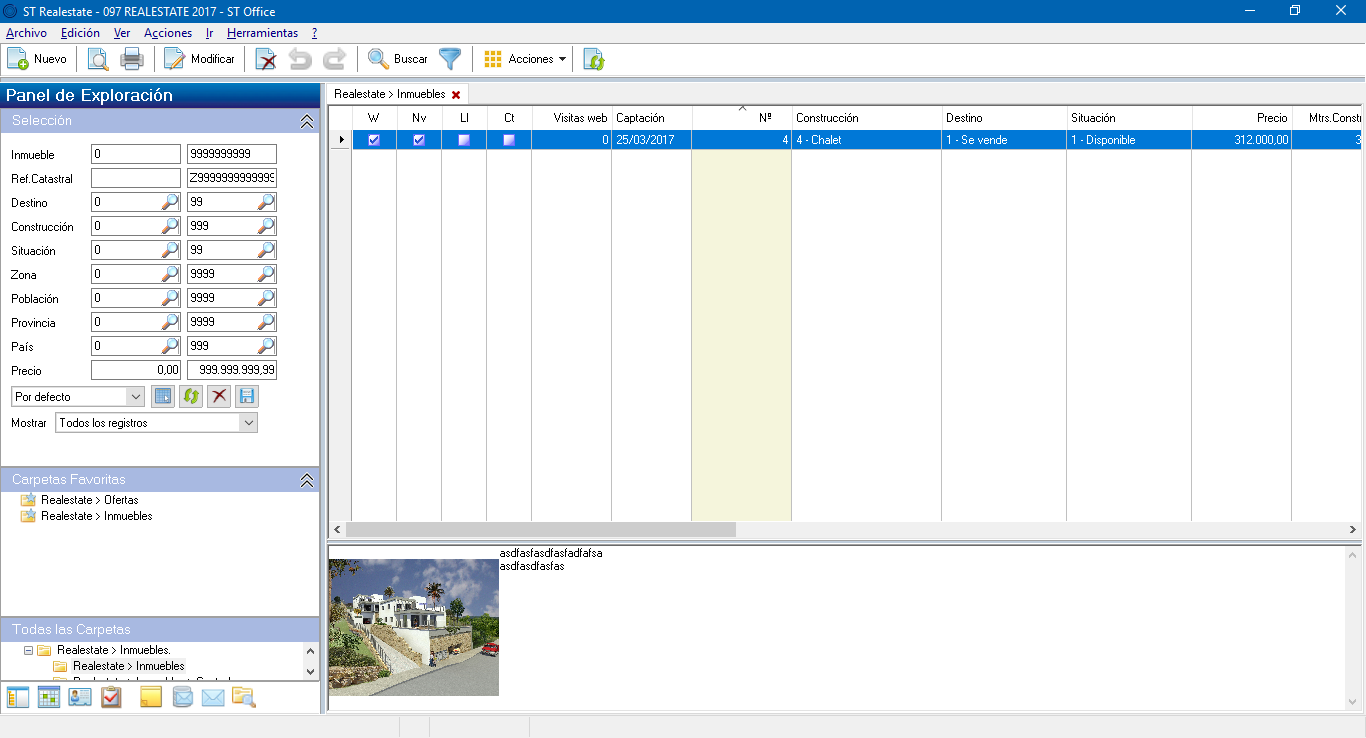
Task: Toggle the Ll indicator in the Chalet row
Action: 464,140
